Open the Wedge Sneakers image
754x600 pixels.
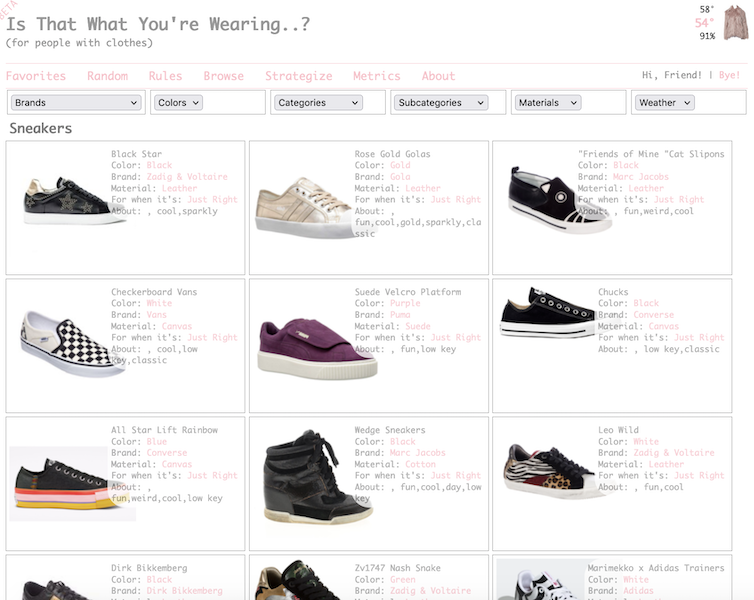(x=318, y=477)
